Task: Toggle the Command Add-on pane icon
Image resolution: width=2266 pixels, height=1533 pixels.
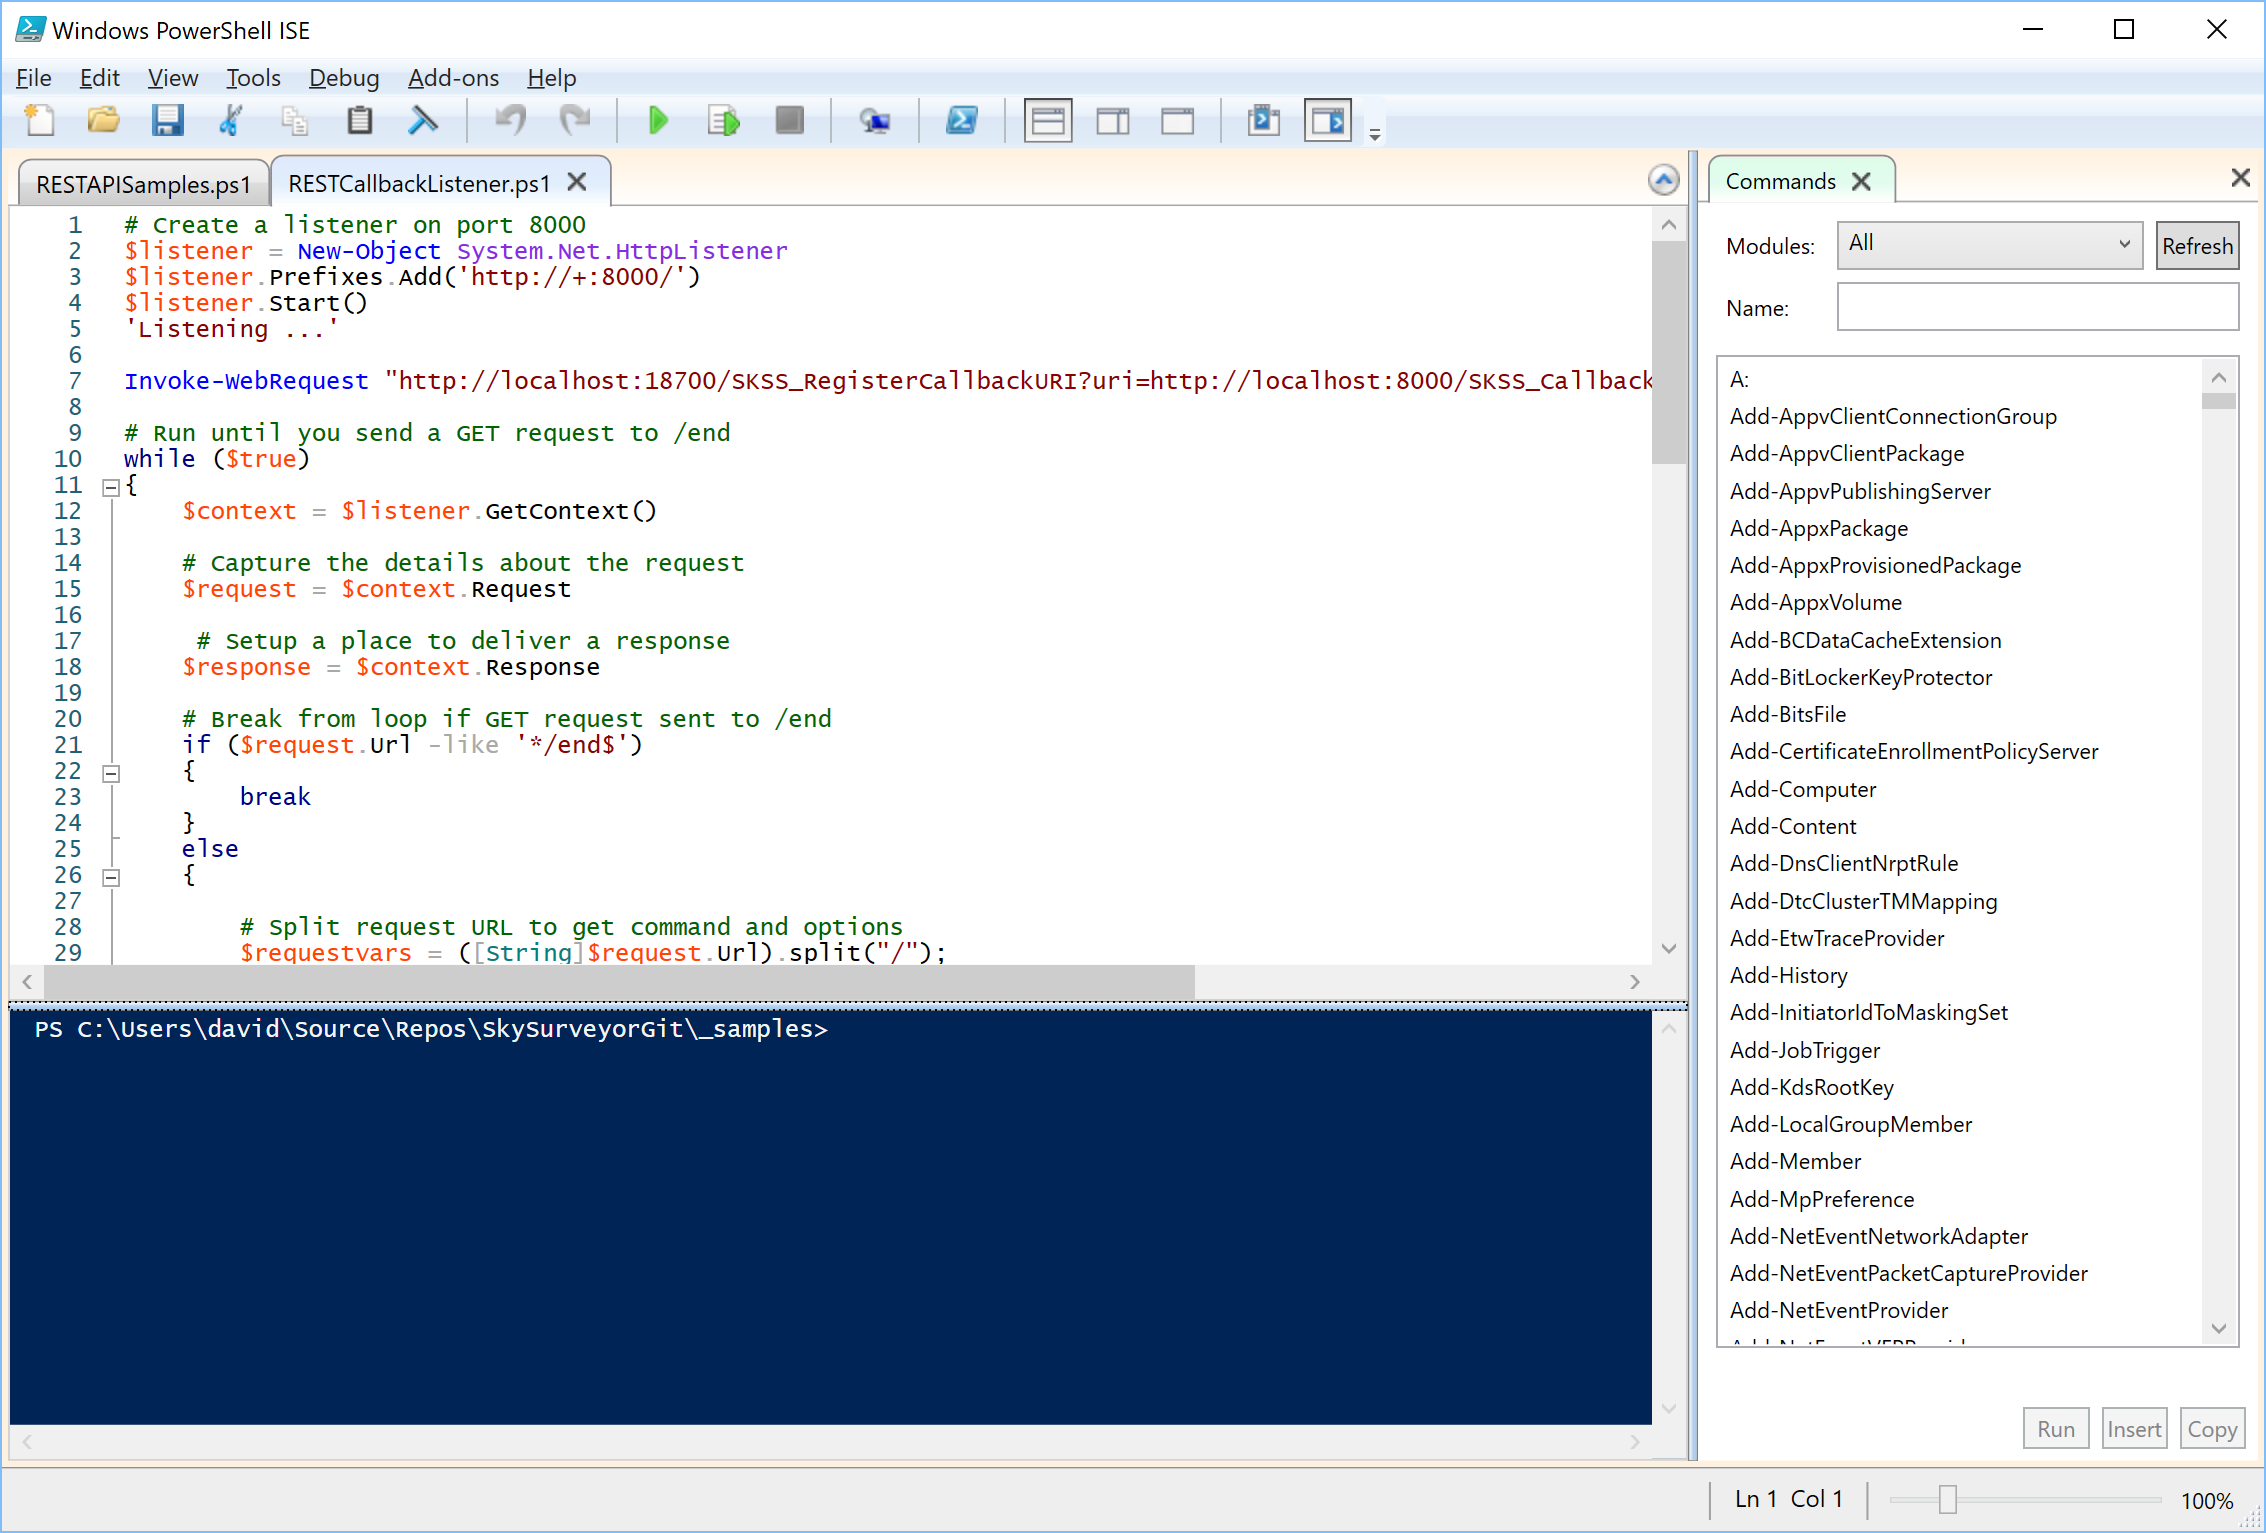Action: click(x=1328, y=121)
